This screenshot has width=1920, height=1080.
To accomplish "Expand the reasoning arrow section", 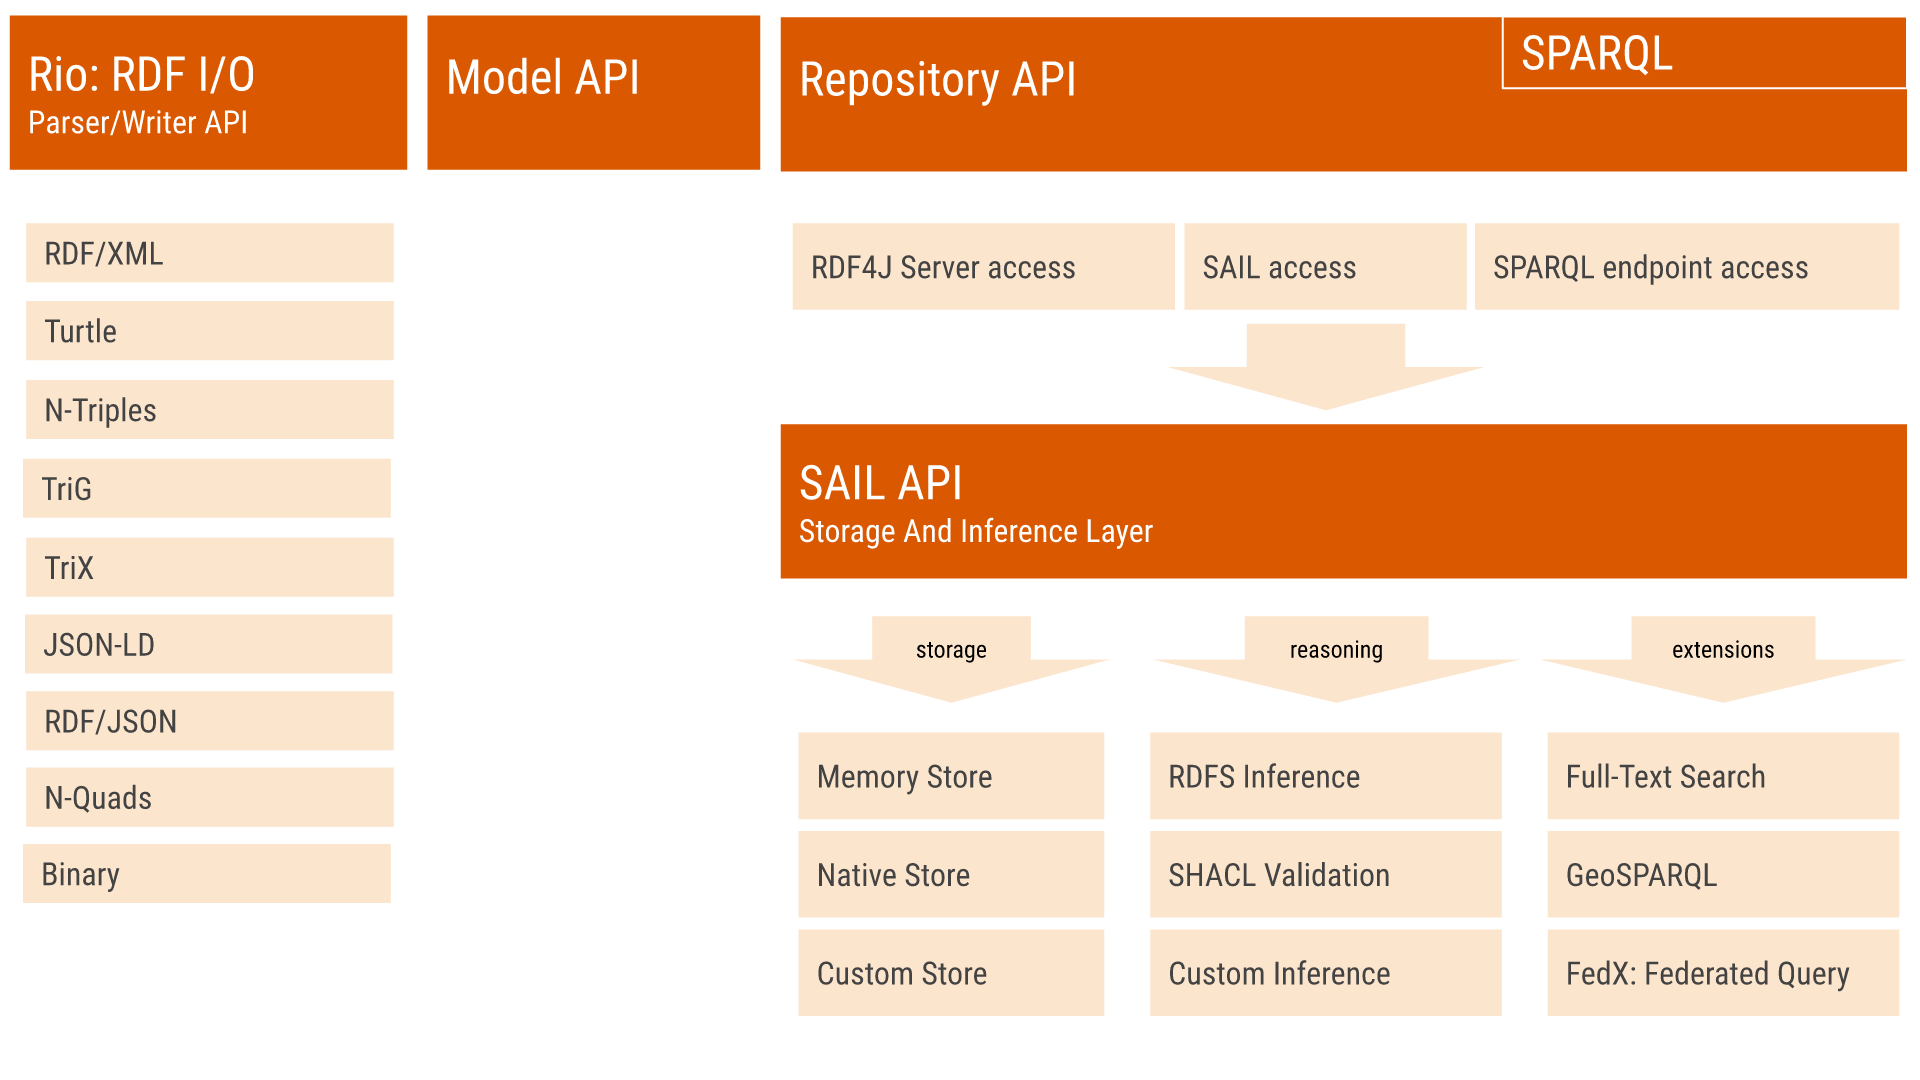I will pyautogui.click(x=1335, y=649).
